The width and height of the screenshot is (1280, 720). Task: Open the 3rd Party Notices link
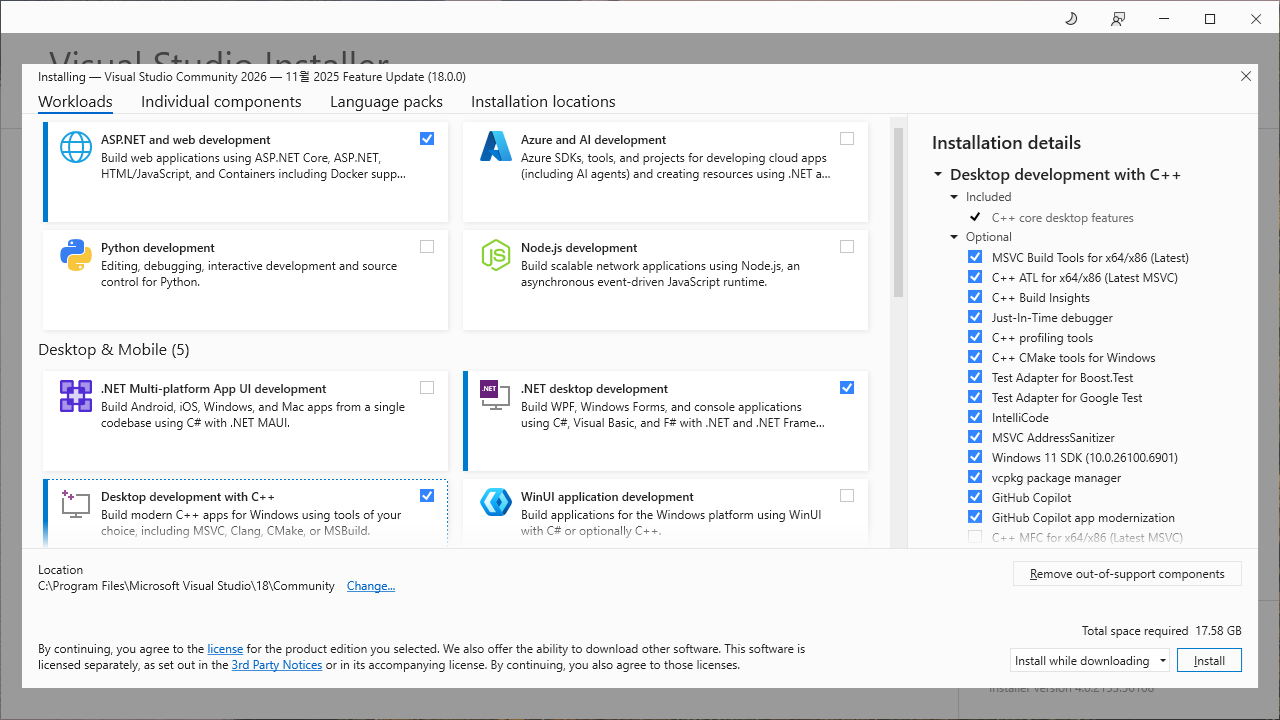coord(277,665)
